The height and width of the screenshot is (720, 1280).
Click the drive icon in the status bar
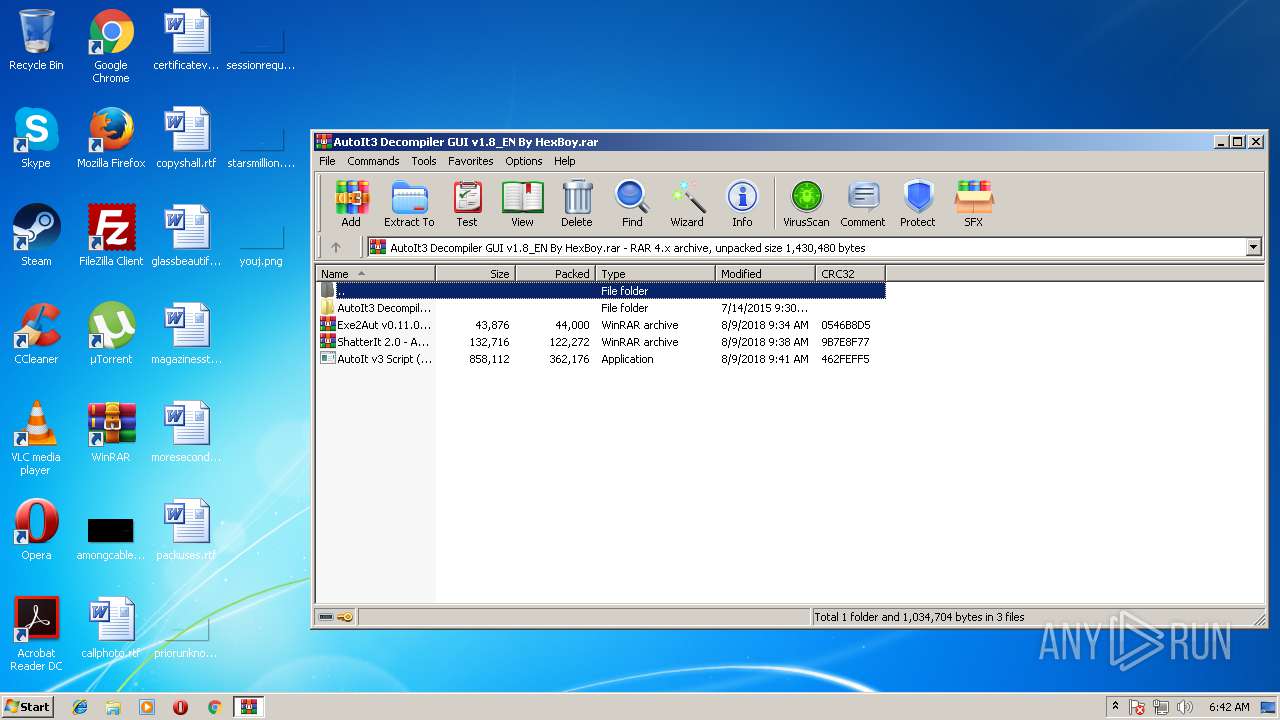(326, 617)
